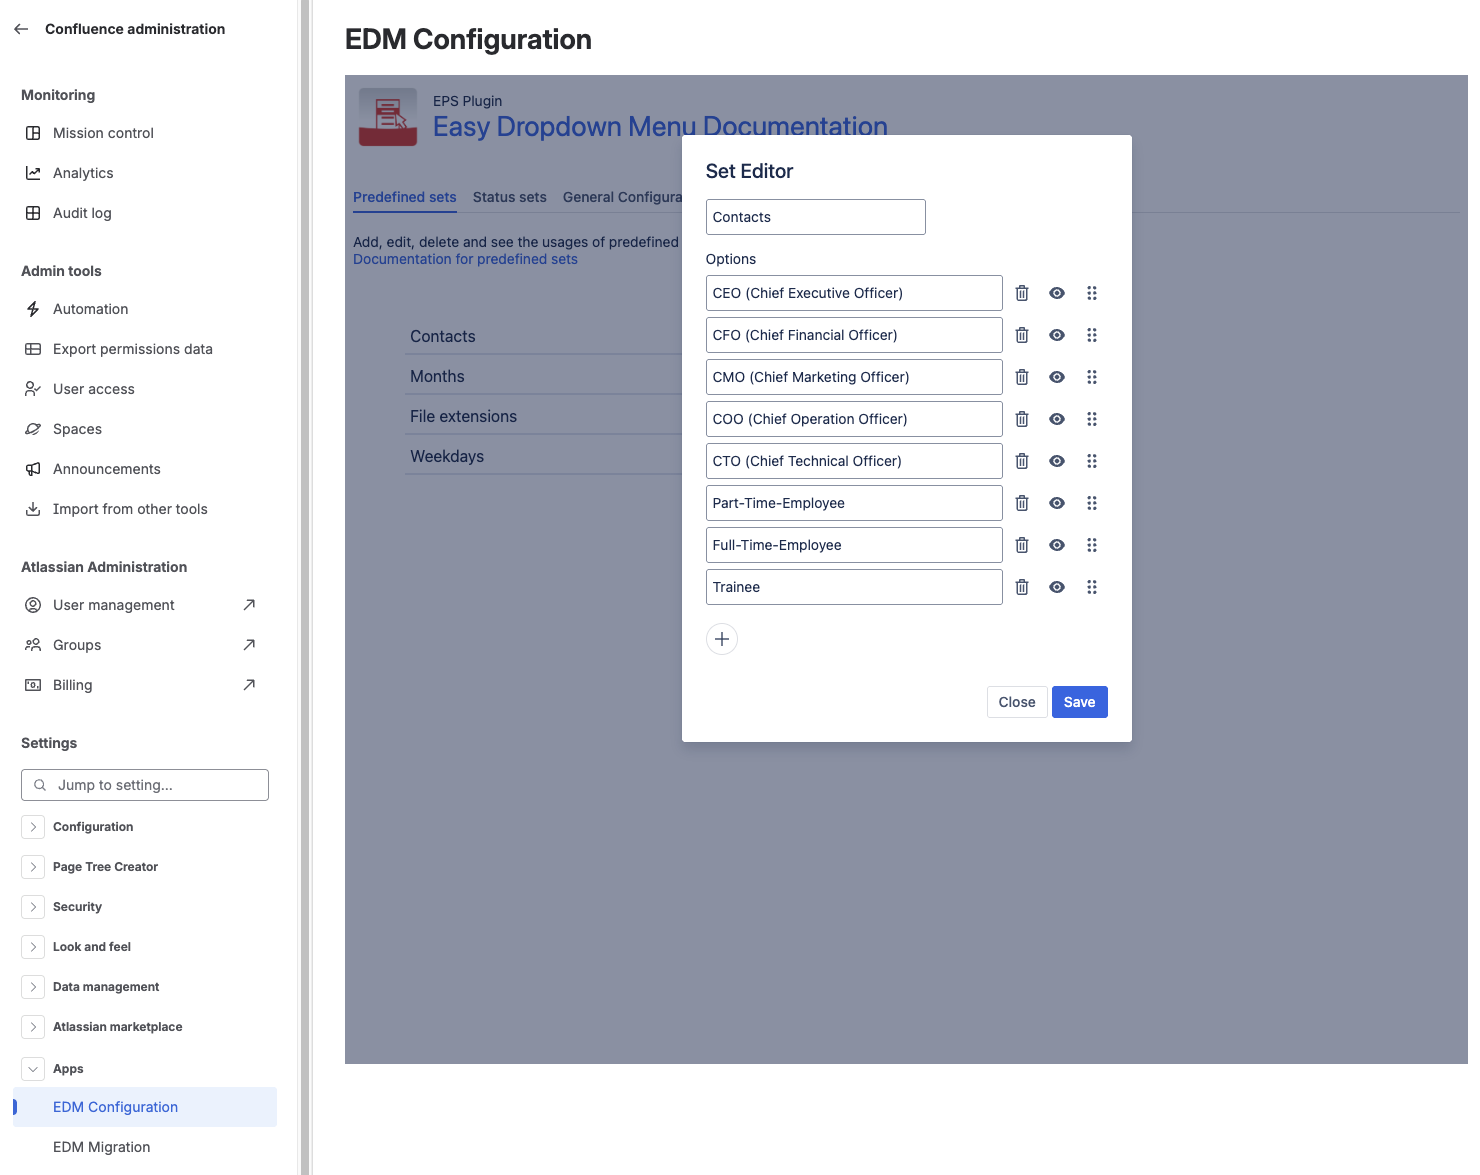Select the File extensions predefined set row
The image size is (1480, 1175).
coord(544,416)
